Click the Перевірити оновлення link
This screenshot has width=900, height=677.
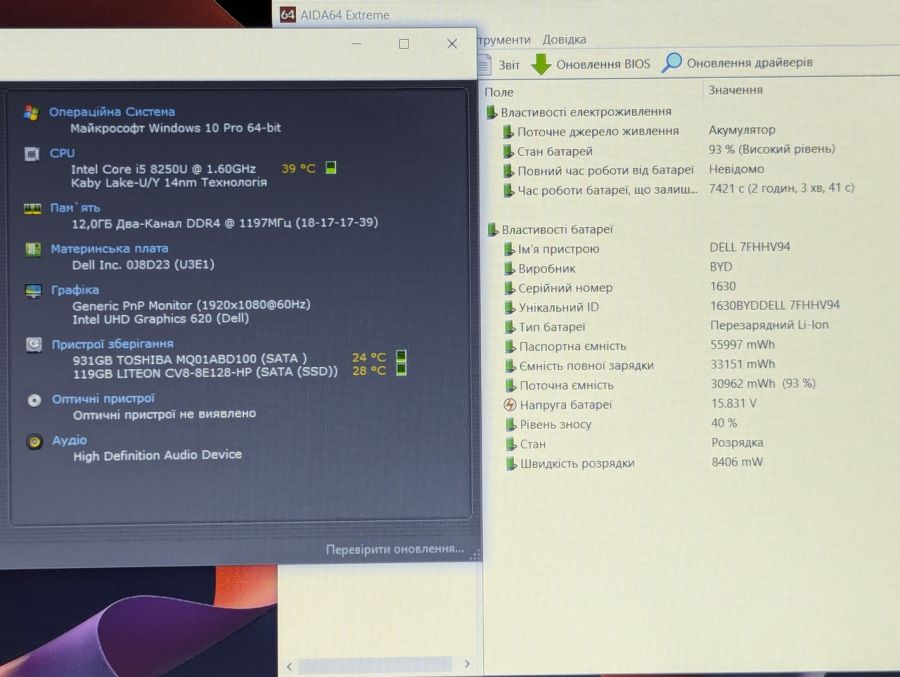coord(395,550)
